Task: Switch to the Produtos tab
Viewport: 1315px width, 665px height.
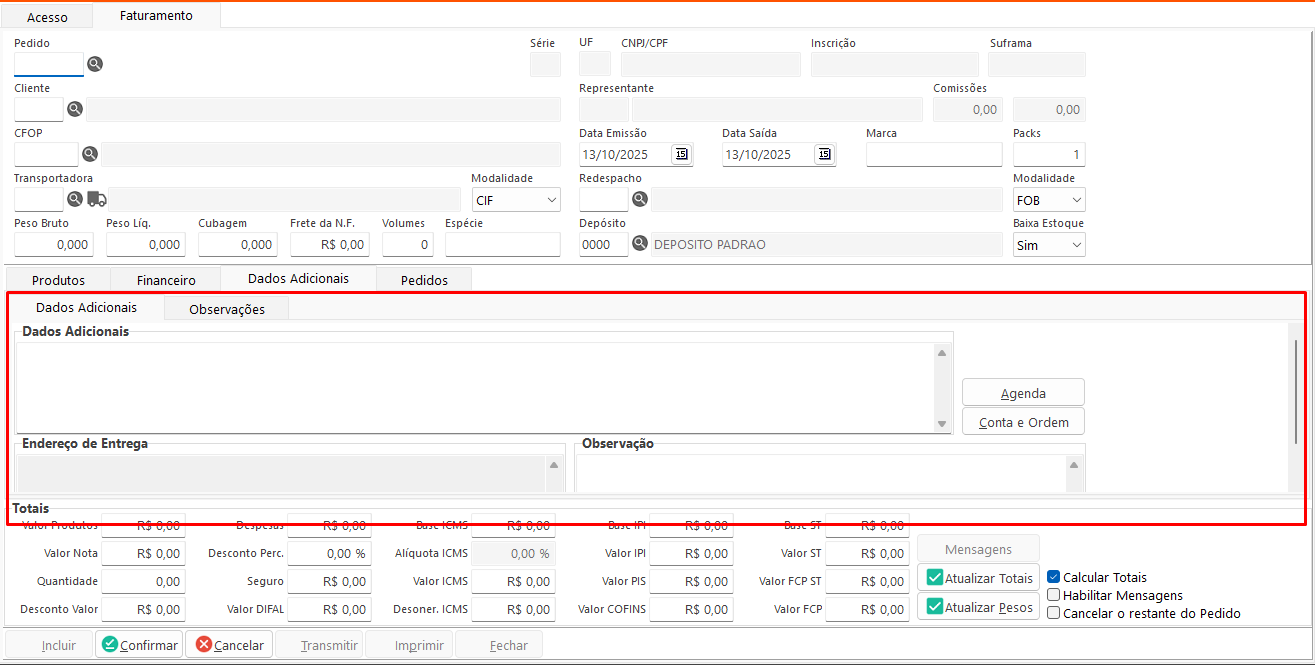Action: tap(58, 280)
